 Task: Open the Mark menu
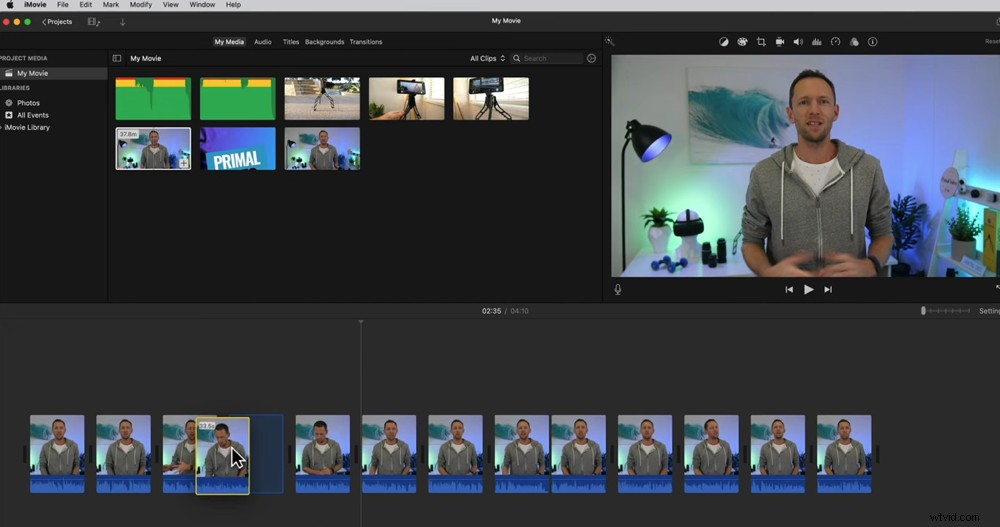[x=111, y=4]
